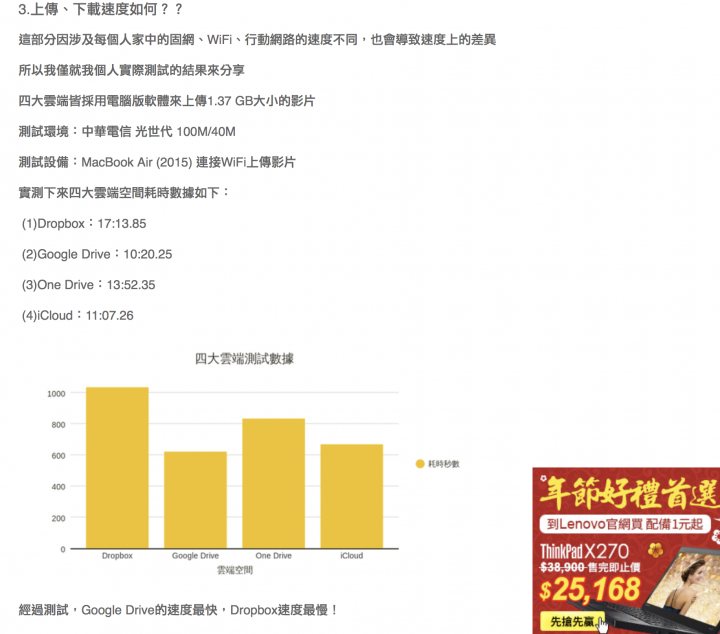Click the line (3)One Drive：13:52.35

[89, 285]
